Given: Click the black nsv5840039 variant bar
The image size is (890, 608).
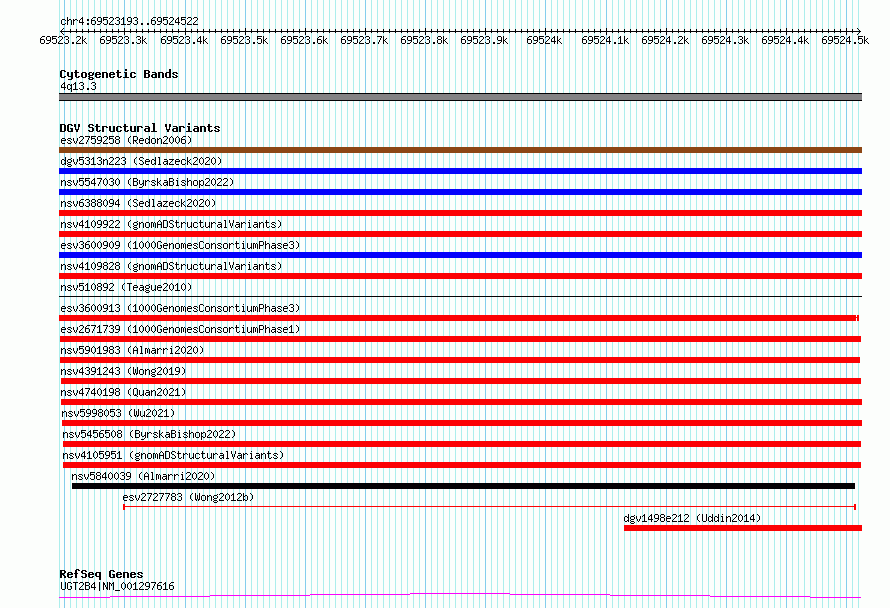Looking at the screenshot, I should pos(463,486).
